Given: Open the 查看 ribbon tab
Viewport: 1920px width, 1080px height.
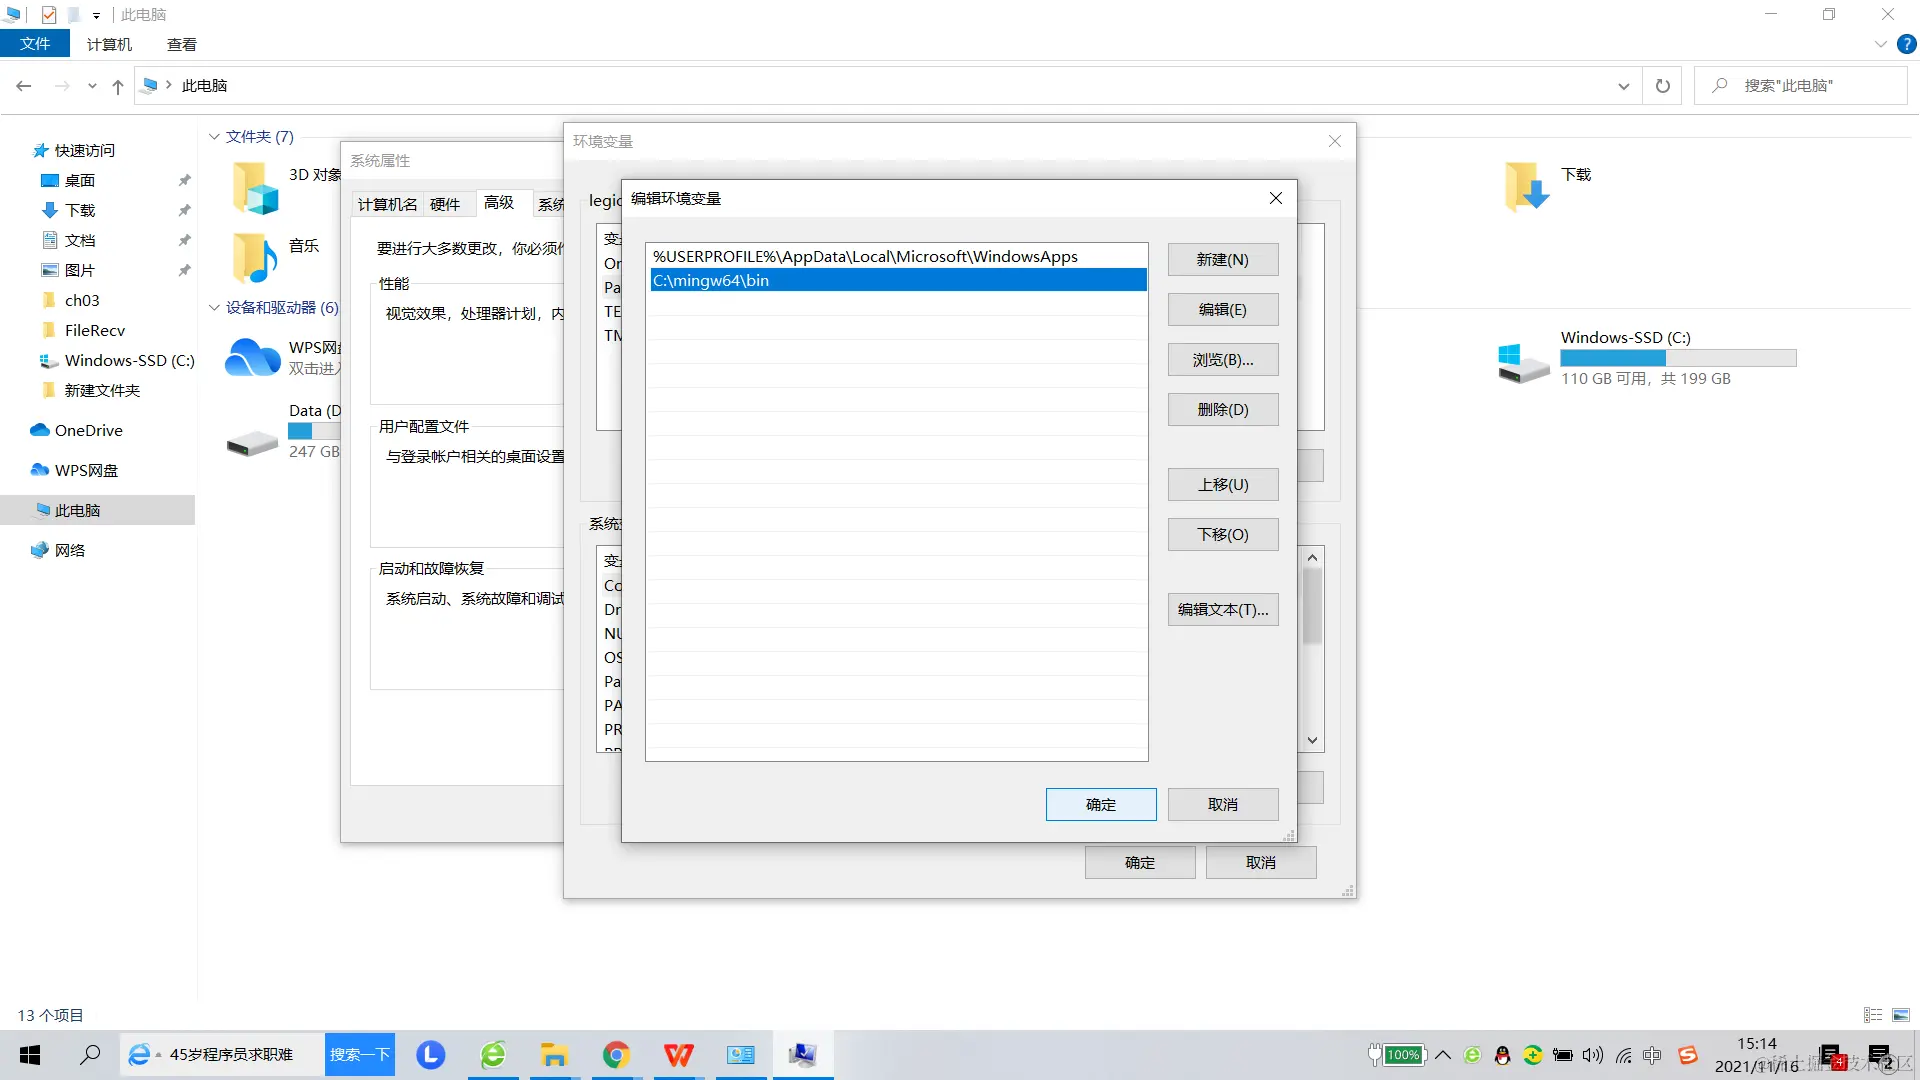Looking at the screenshot, I should tap(181, 44).
